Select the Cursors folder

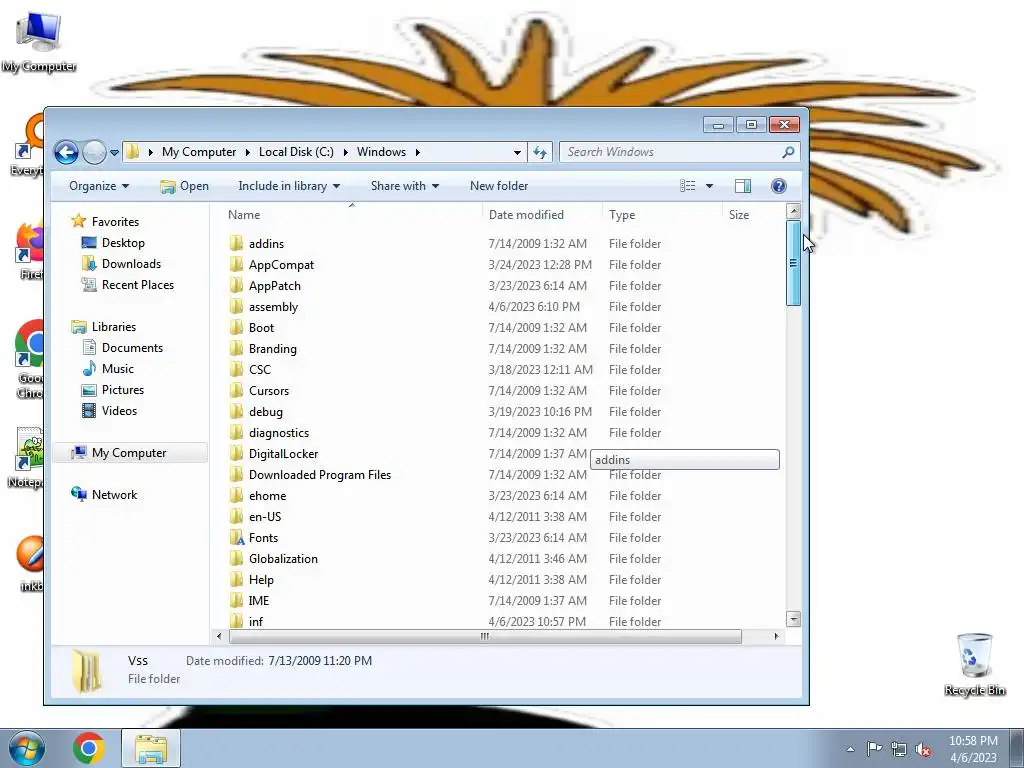268,391
